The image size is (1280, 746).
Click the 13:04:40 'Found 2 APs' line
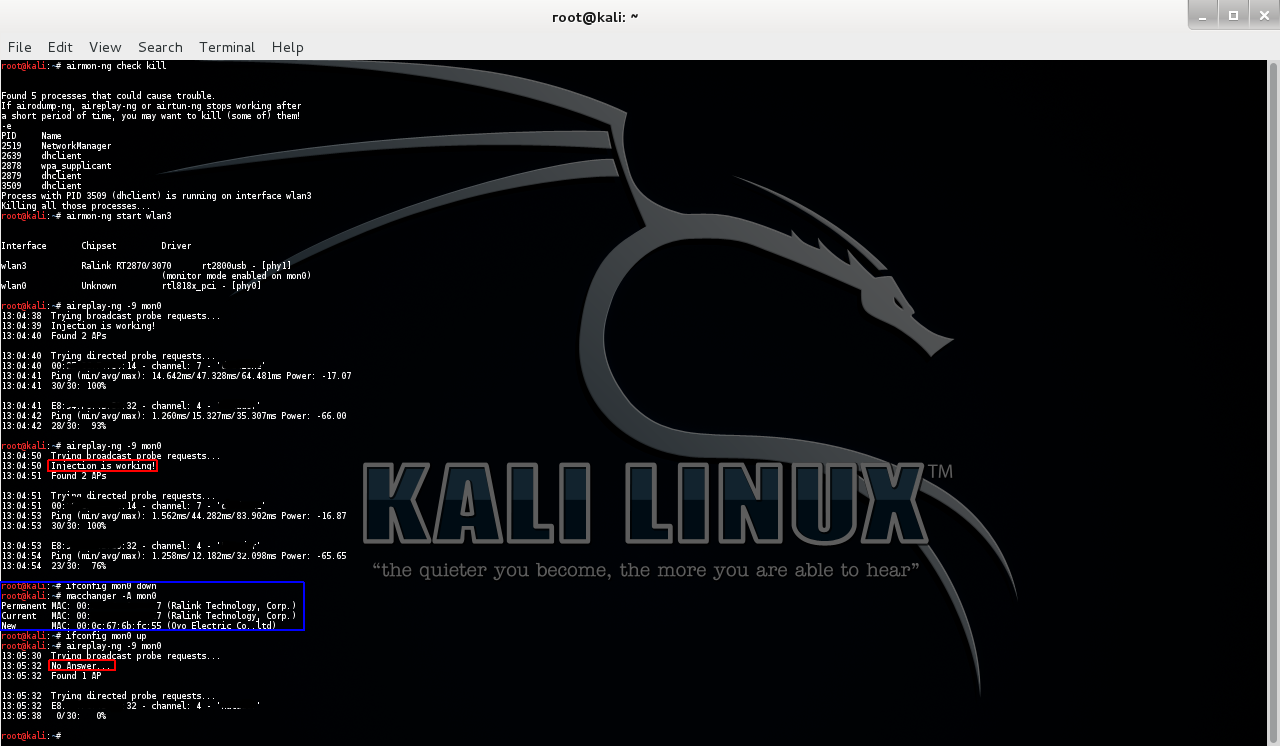tap(54, 336)
